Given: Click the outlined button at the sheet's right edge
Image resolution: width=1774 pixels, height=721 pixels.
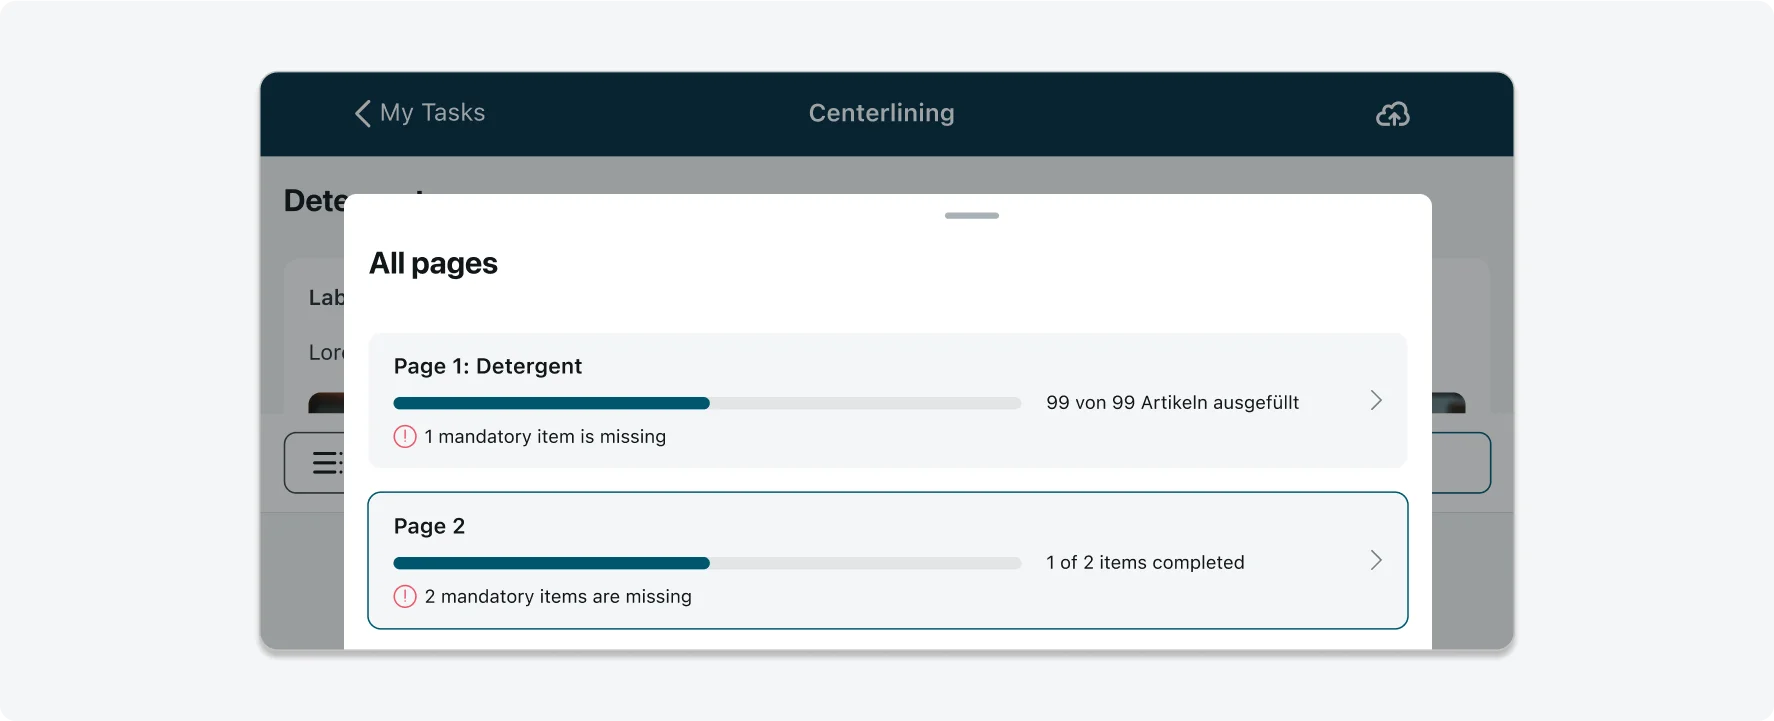Looking at the screenshot, I should [1461, 463].
